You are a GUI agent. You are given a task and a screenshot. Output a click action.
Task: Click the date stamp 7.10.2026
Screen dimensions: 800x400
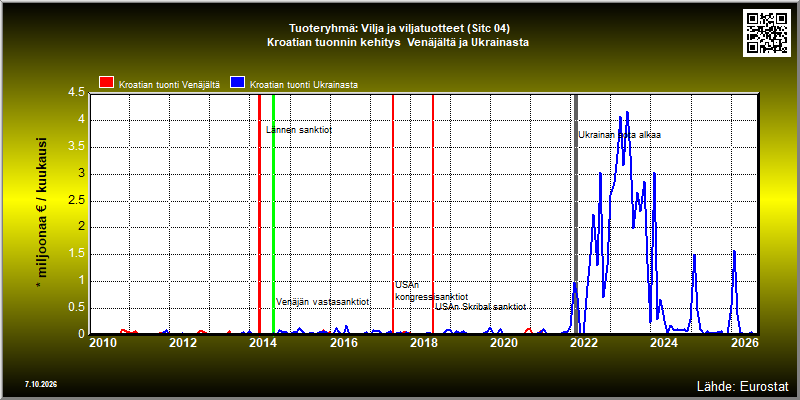point(41,384)
